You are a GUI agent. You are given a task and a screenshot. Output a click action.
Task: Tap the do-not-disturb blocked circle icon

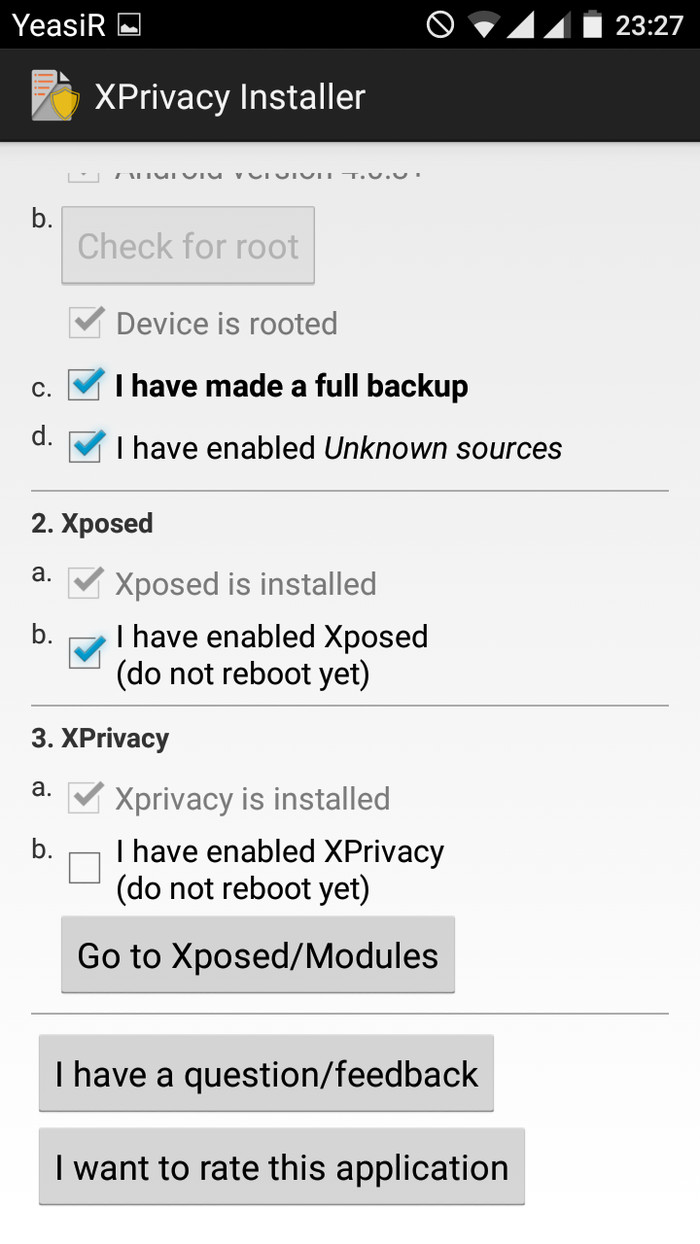tap(440, 25)
